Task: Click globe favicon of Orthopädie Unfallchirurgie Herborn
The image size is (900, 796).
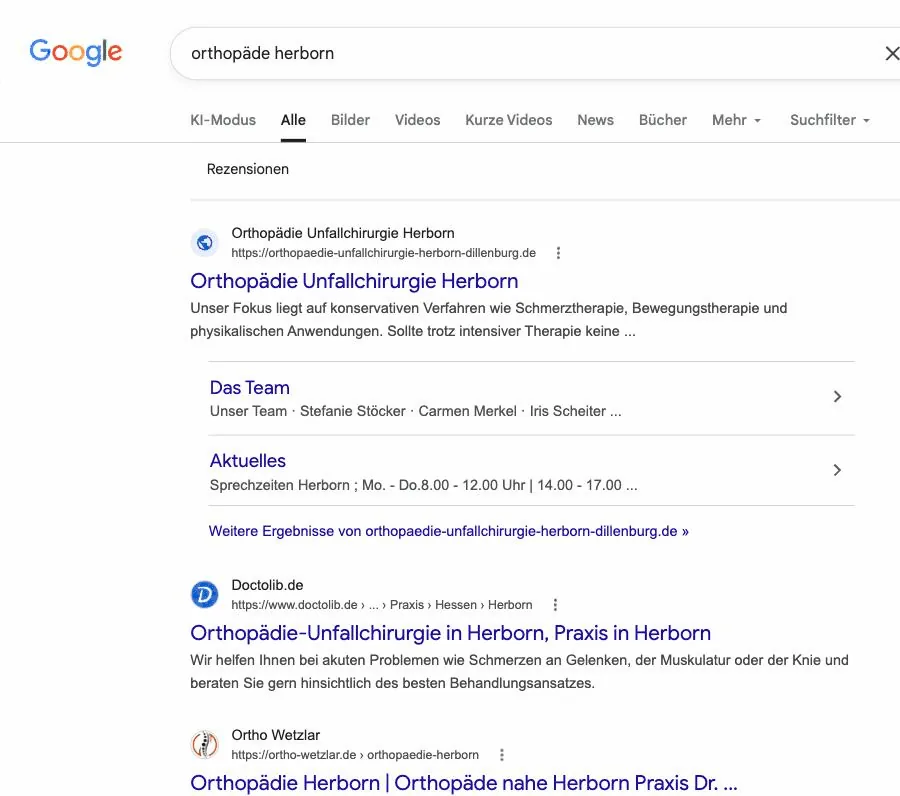Action: [x=204, y=243]
